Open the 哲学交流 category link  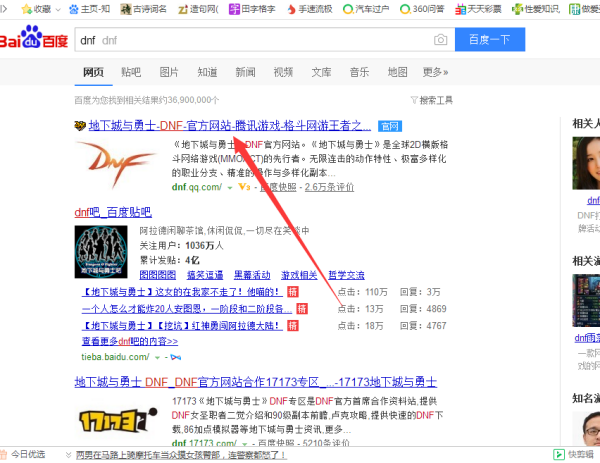[x=346, y=275]
